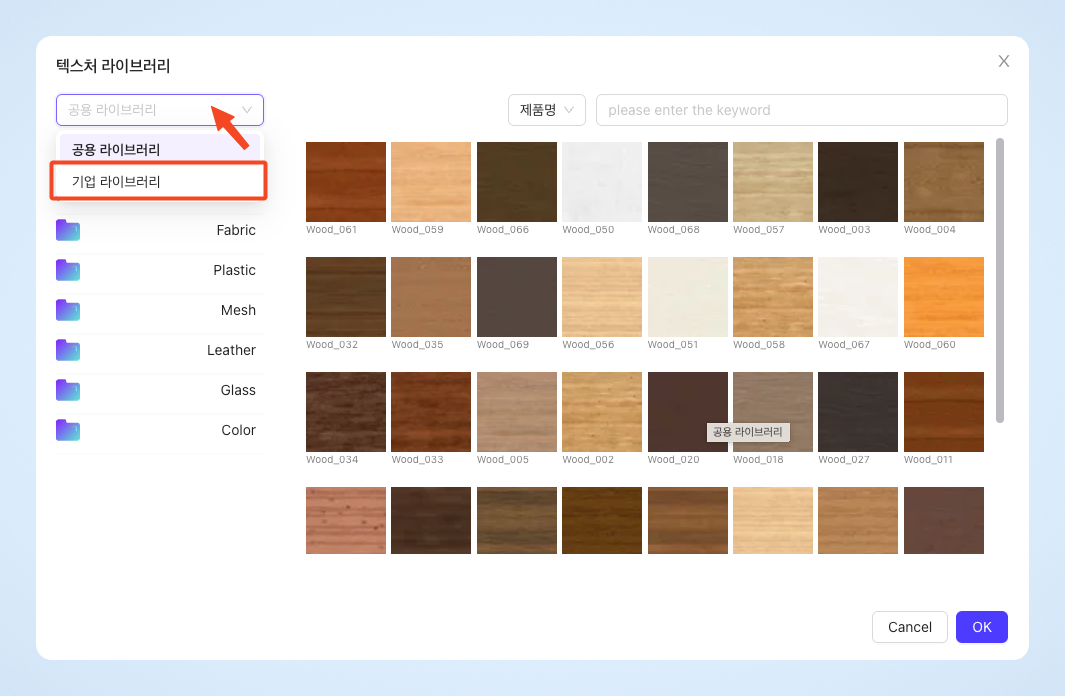Open the Fabric folder icon
Screen dimensions: 1065x696
click(x=68, y=230)
